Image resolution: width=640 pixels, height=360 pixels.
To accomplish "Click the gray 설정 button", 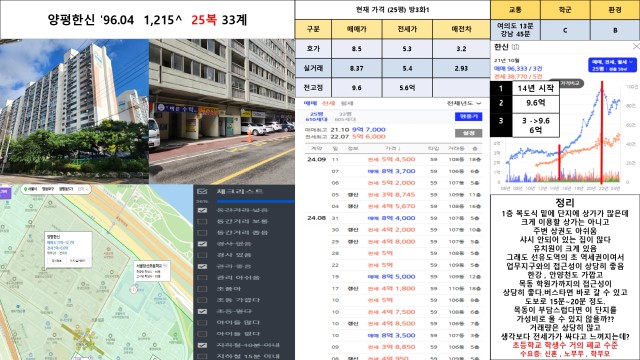I will coord(468,133).
